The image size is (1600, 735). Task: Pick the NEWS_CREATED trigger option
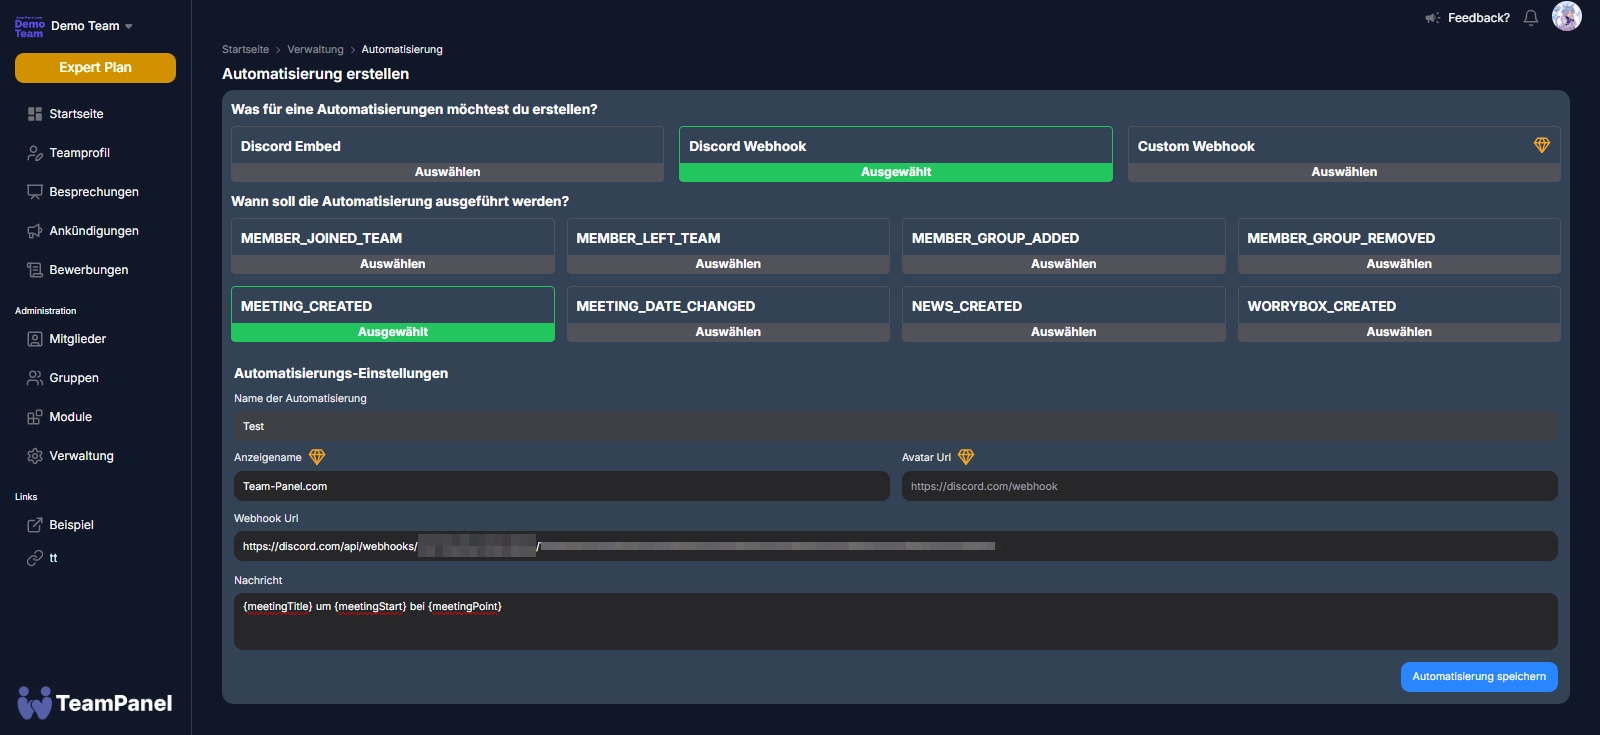point(1063,332)
